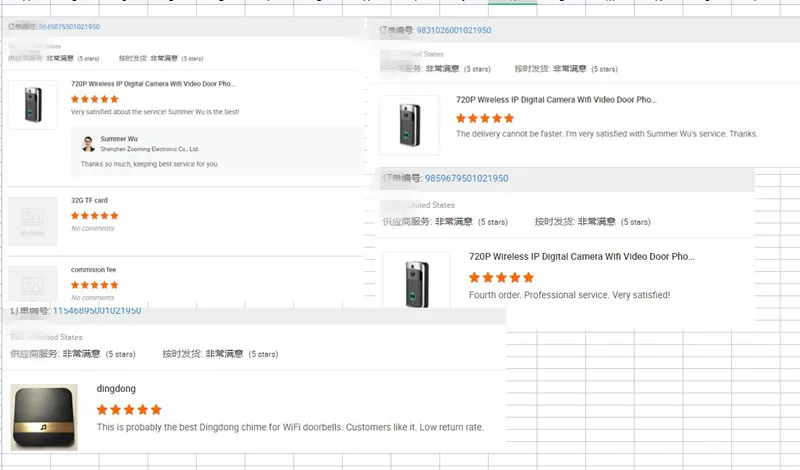Click the stars above 'The delivery cannot be faster'

487,117
